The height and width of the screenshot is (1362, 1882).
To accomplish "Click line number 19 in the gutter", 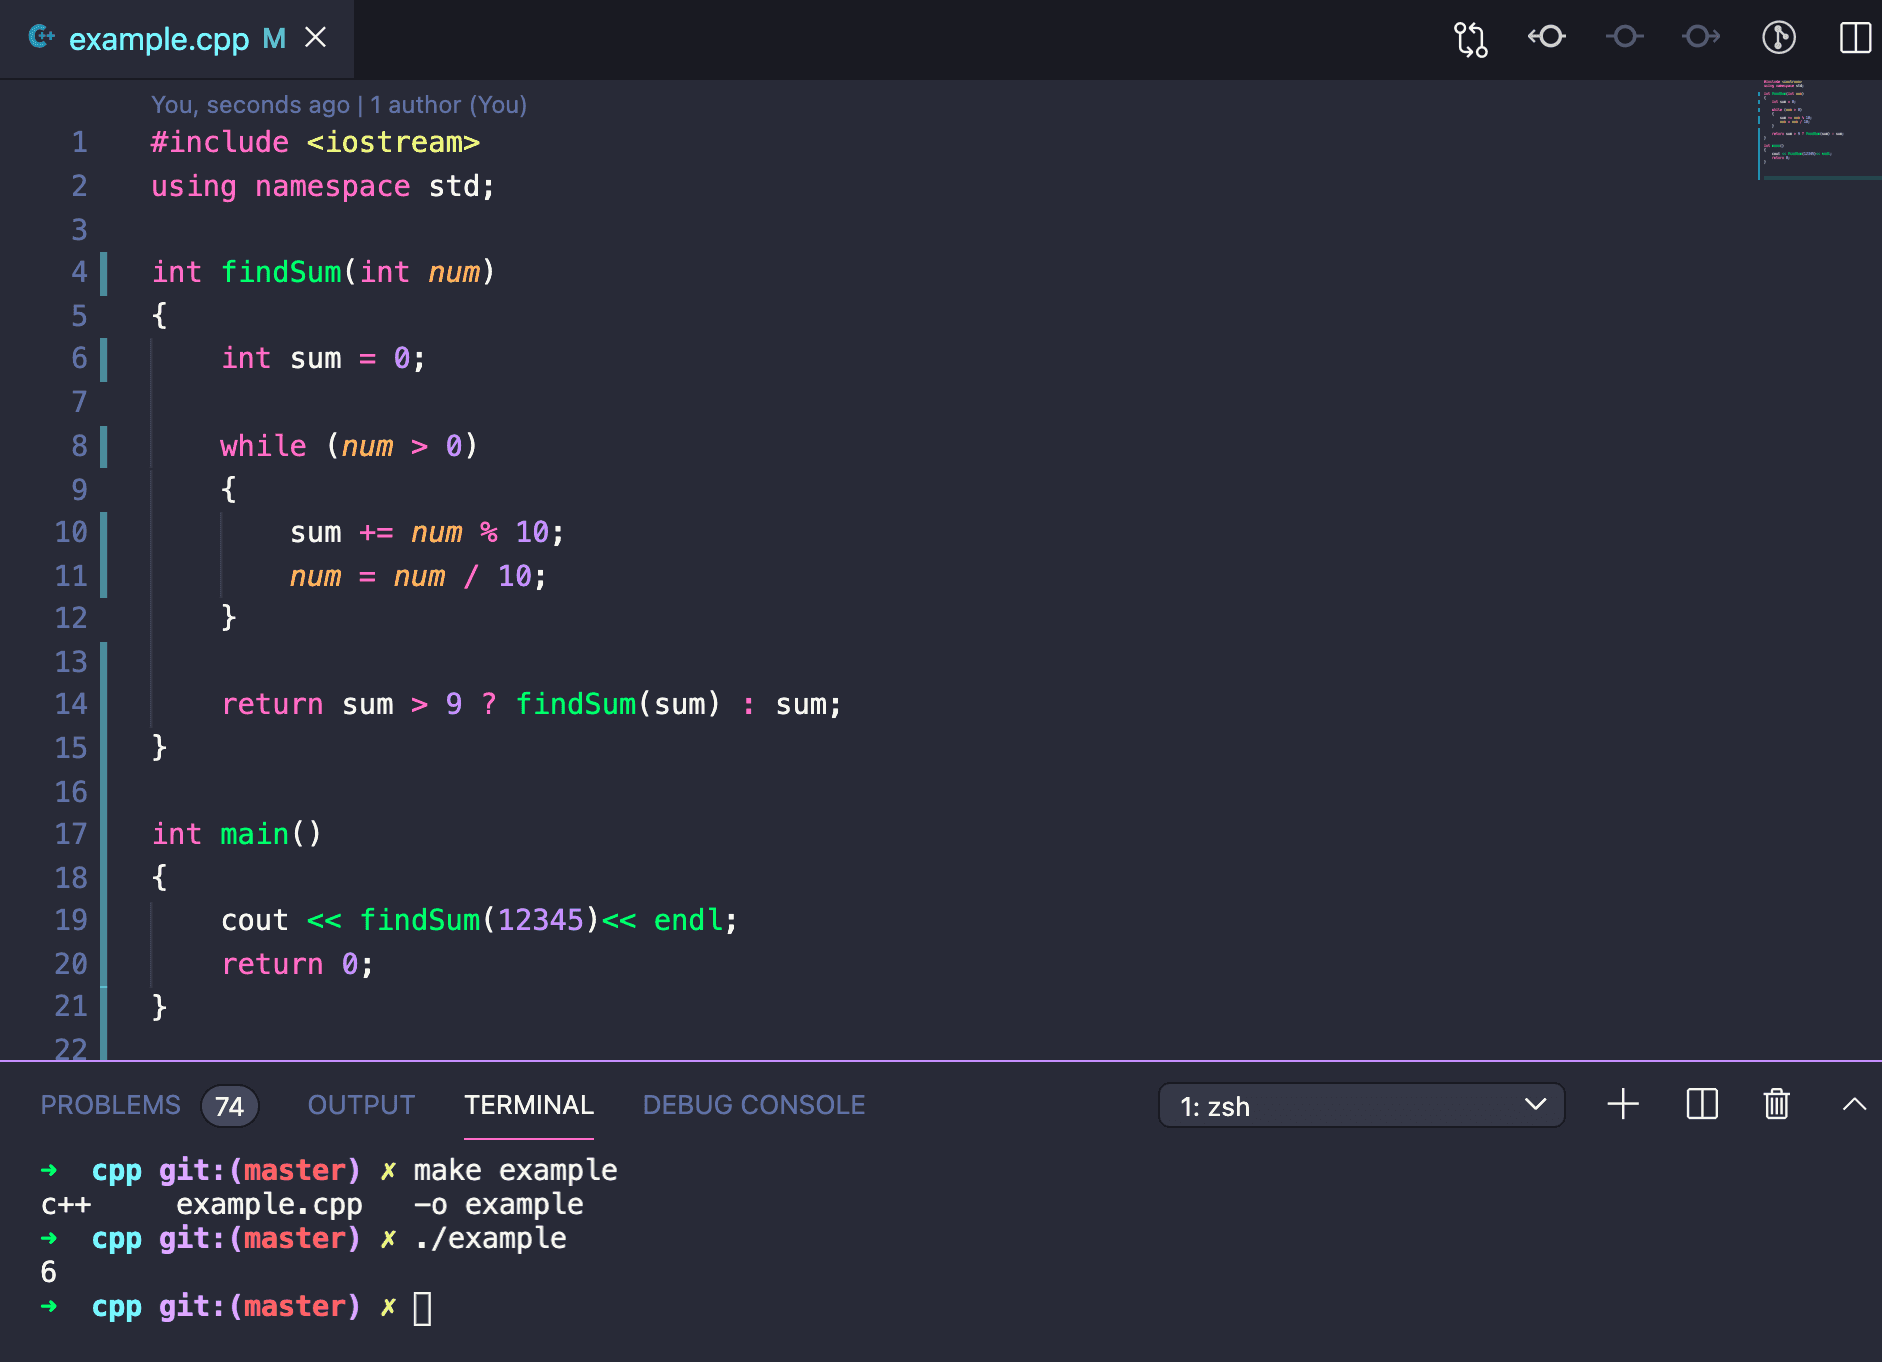I will pyautogui.click(x=71, y=920).
